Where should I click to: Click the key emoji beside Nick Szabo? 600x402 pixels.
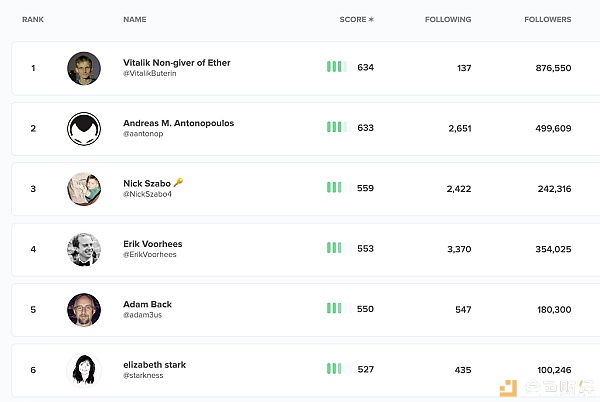[x=178, y=183]
